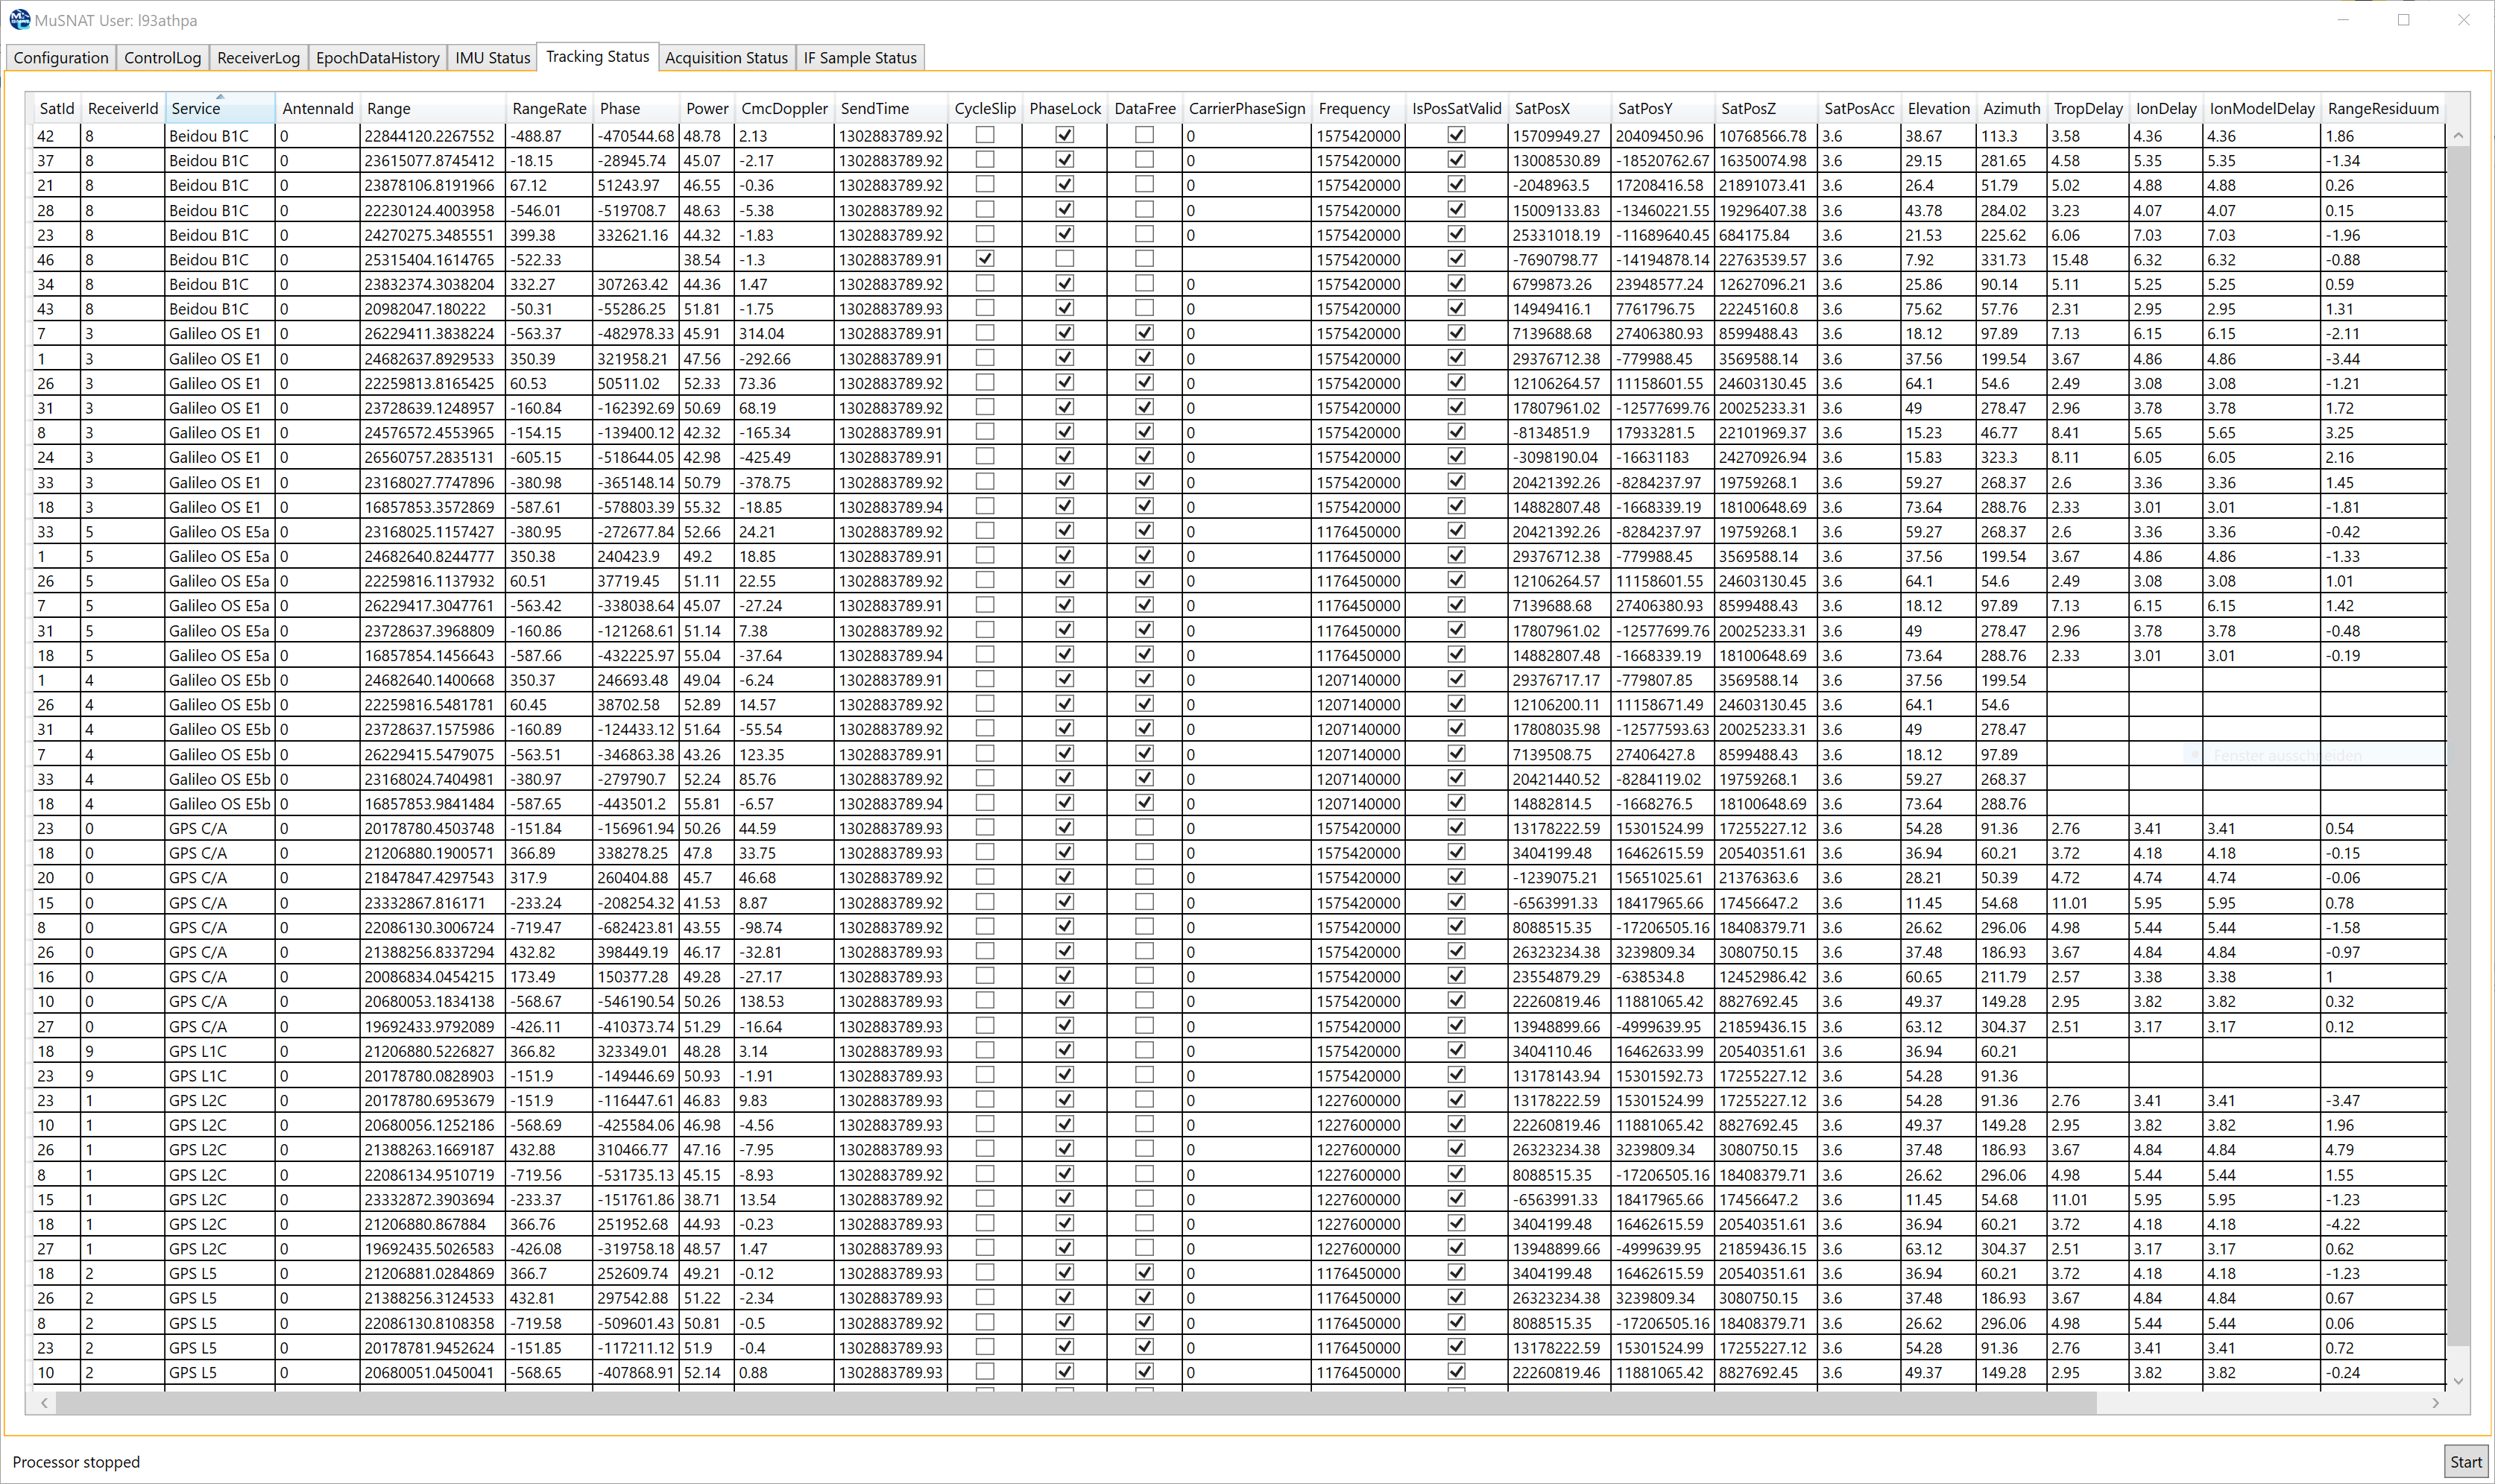Sort by the Phase column header
This screenshot has height=1484, width=2495.
(636, 108)
